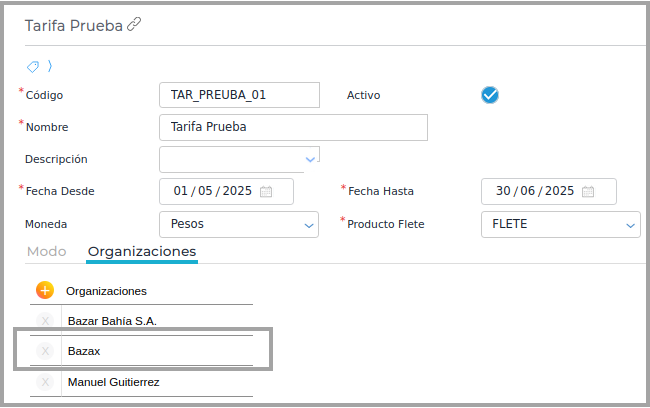This screenshot has width=650, height=408.
Task: Open the Fecha Hasta calendar picker
Action: point(588,191)
